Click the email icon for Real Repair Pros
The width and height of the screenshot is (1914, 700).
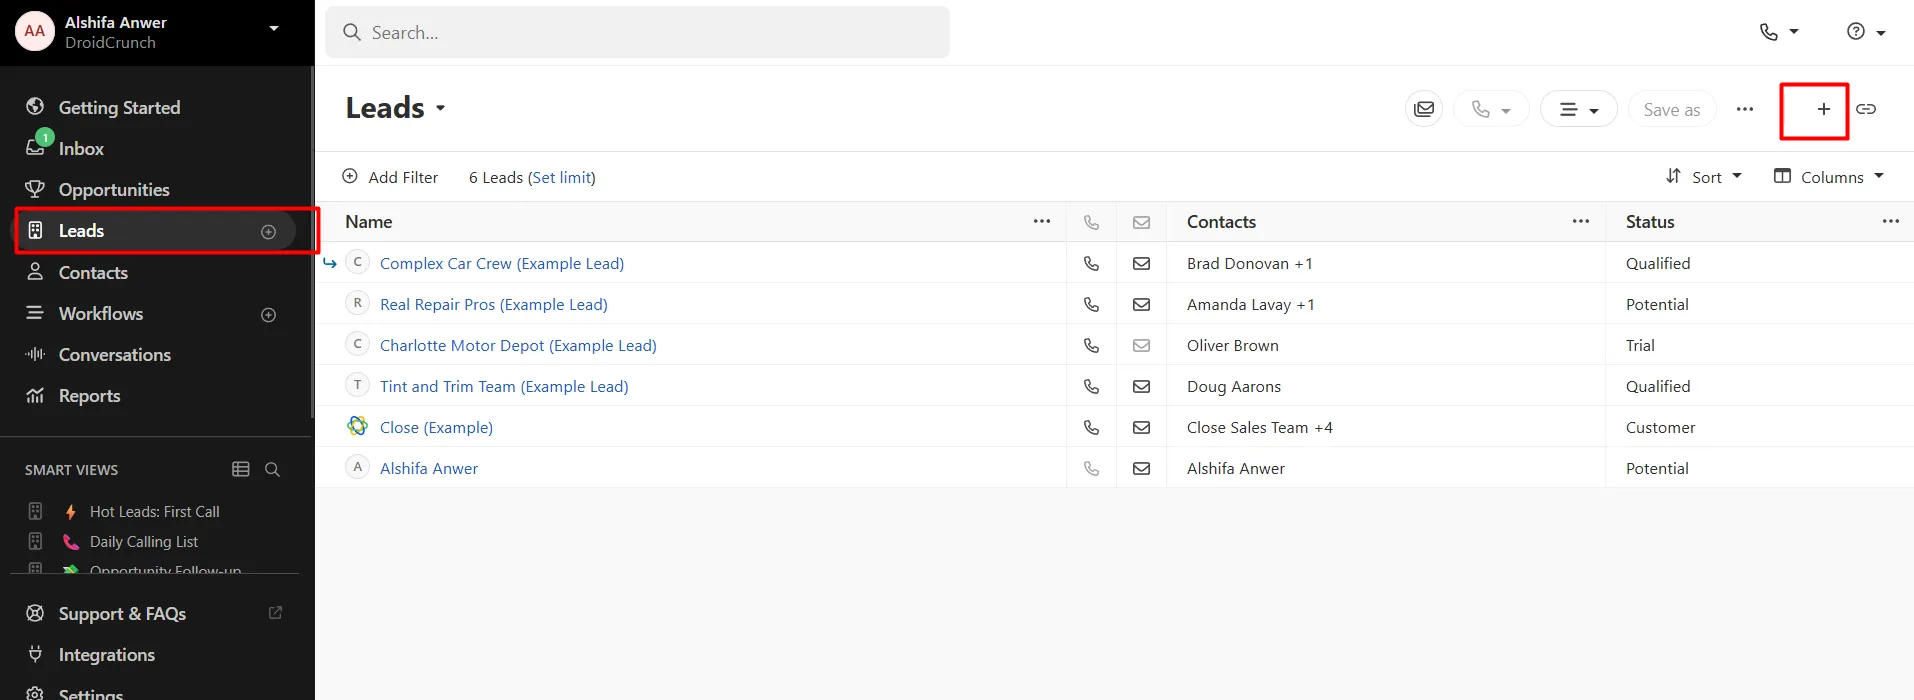click(1141, 305)
